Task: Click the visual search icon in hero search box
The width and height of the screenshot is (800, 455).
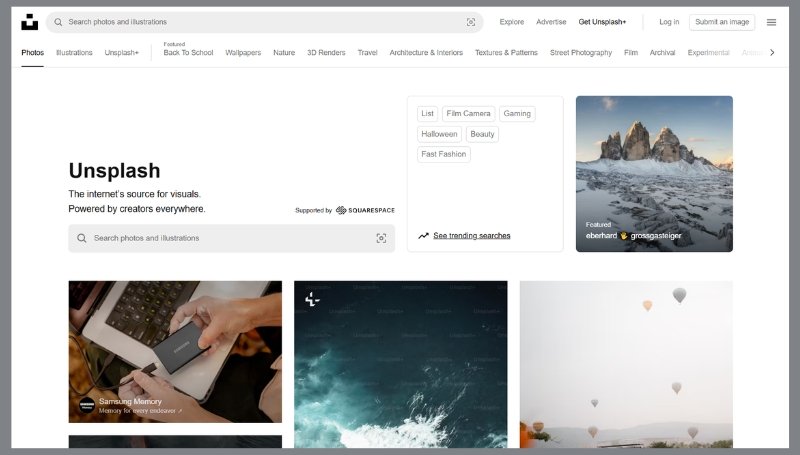Action: click(381, 238)
